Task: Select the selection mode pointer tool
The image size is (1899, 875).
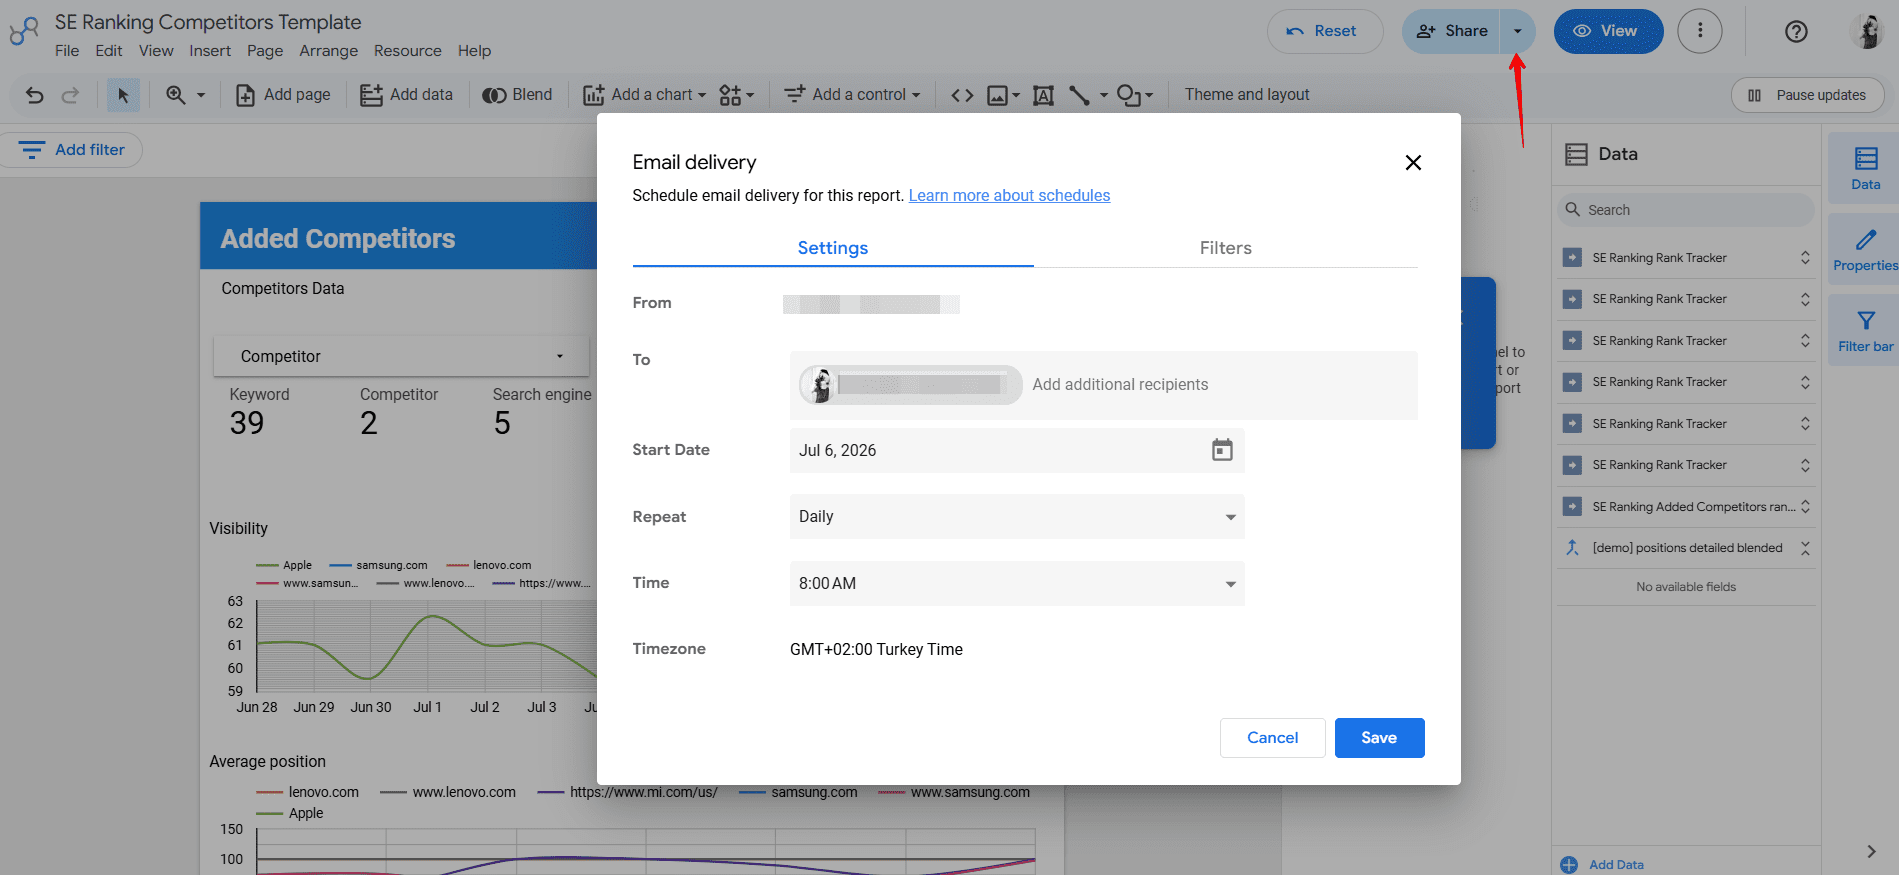Action: point(123,95)
